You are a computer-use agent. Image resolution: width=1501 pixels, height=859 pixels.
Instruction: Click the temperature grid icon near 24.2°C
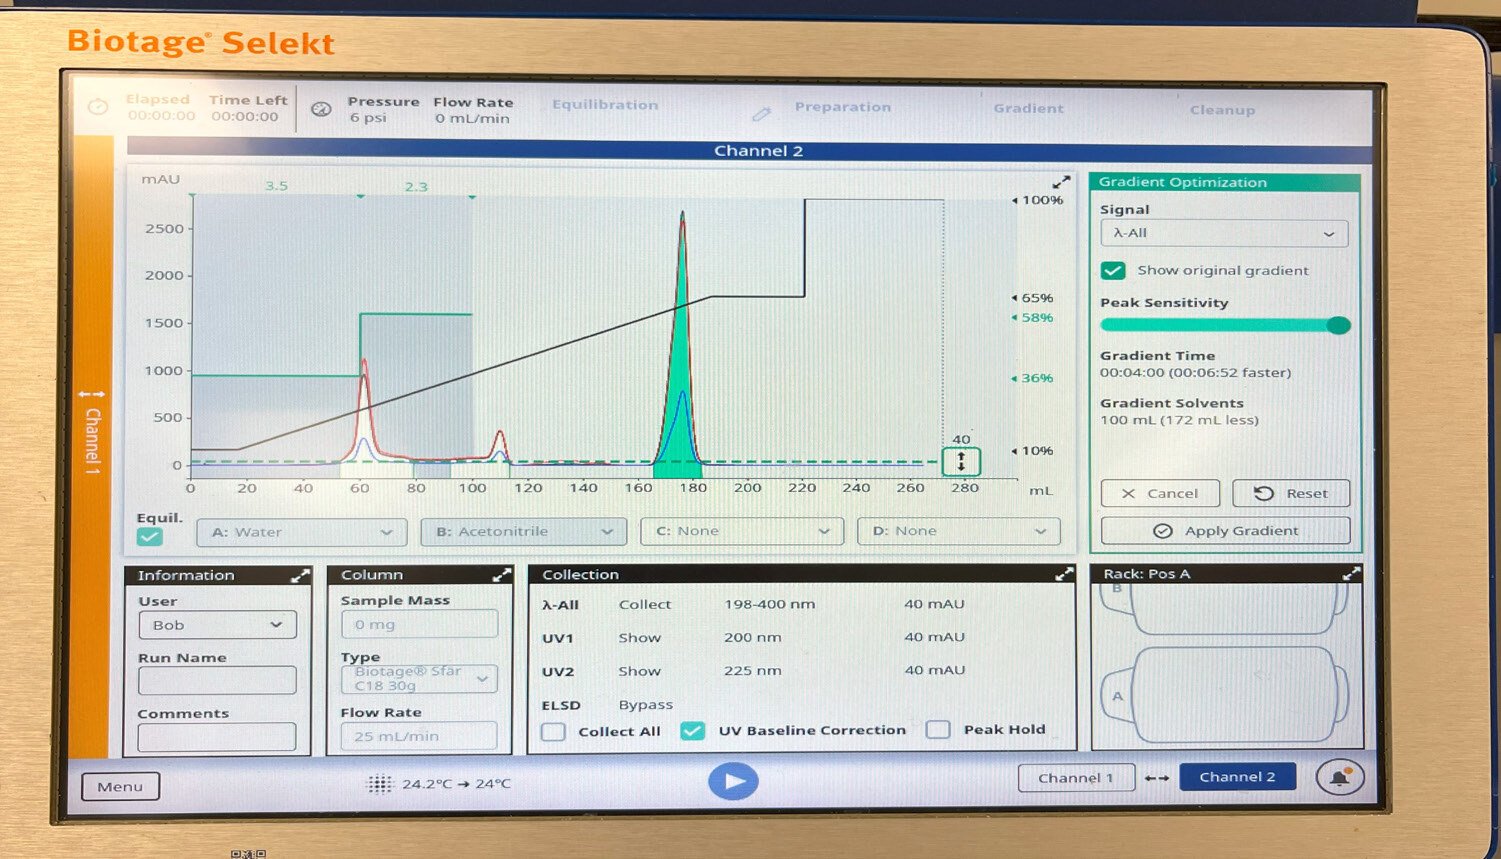tap(382, 783)
